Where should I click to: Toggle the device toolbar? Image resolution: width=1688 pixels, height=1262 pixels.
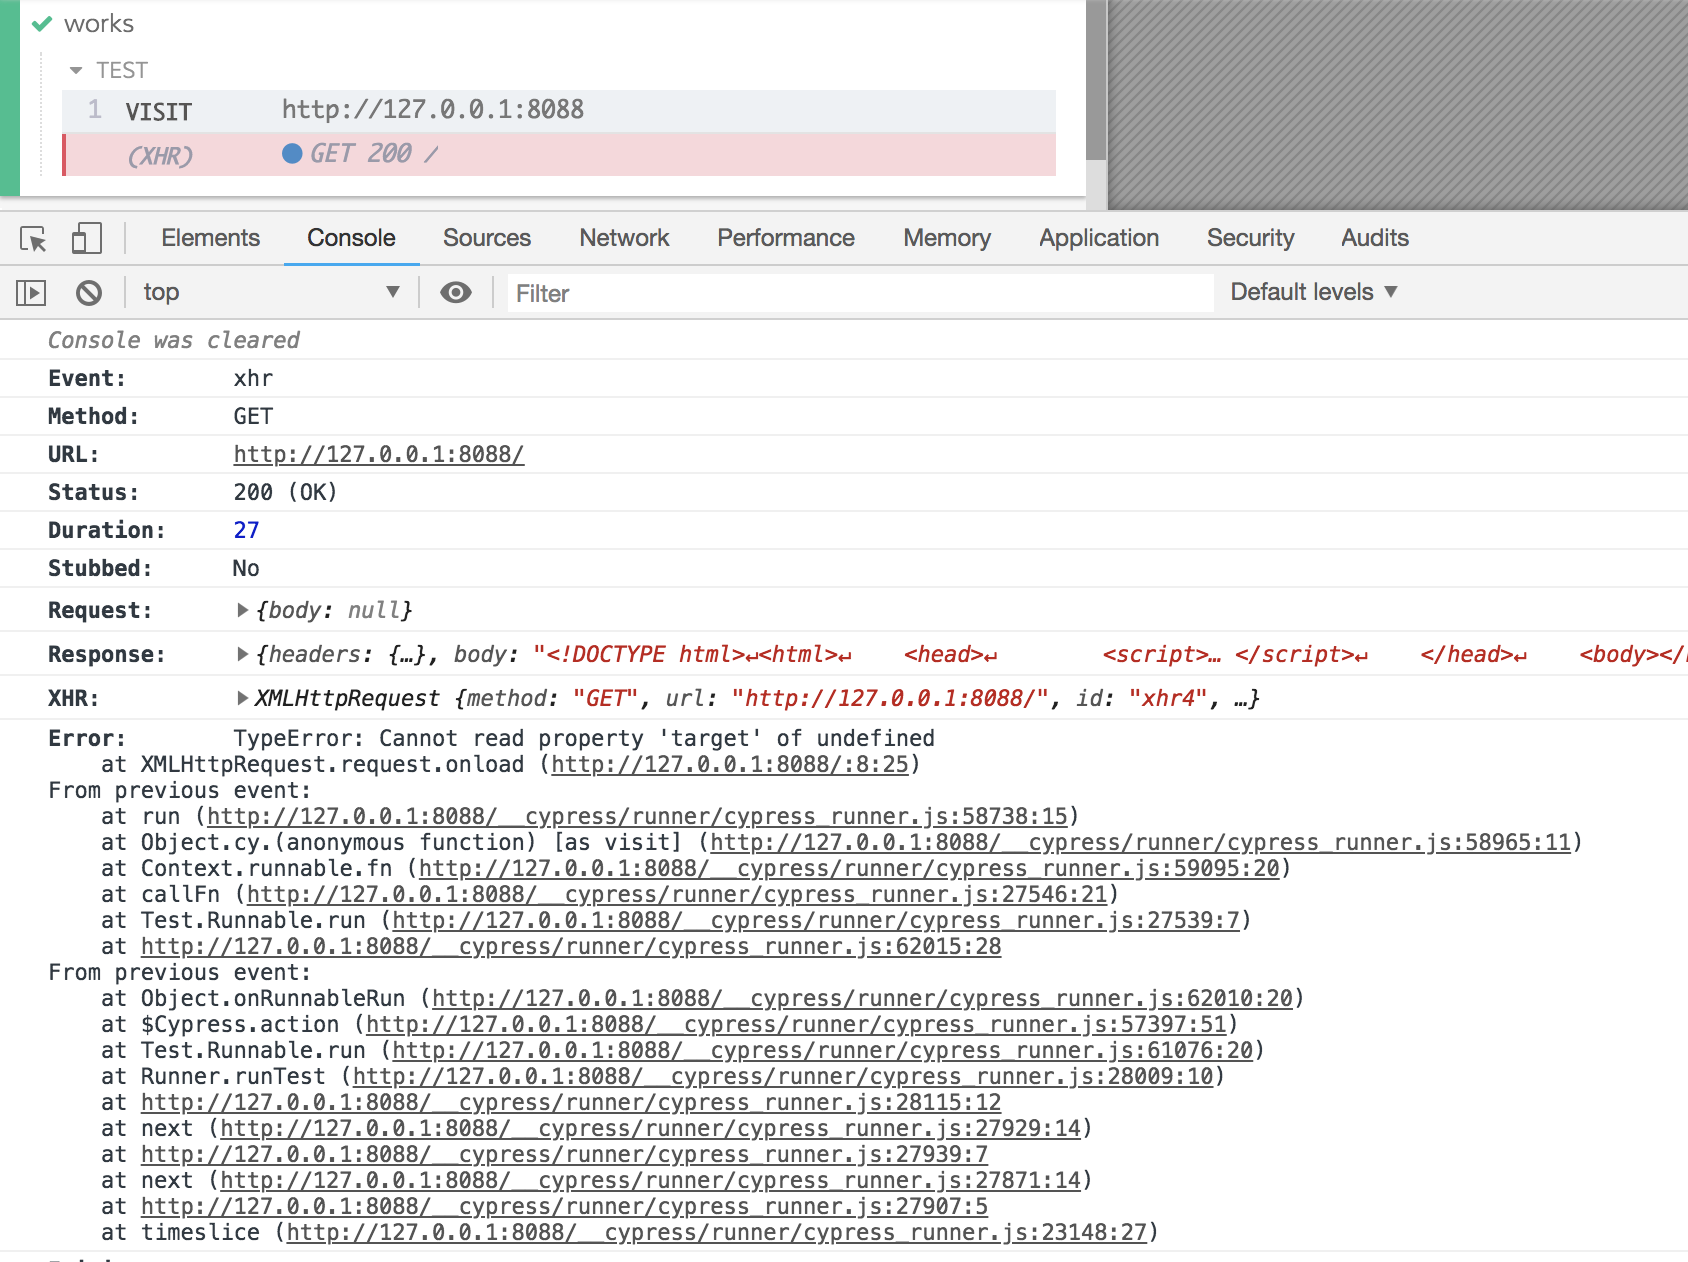coord(86,238)
